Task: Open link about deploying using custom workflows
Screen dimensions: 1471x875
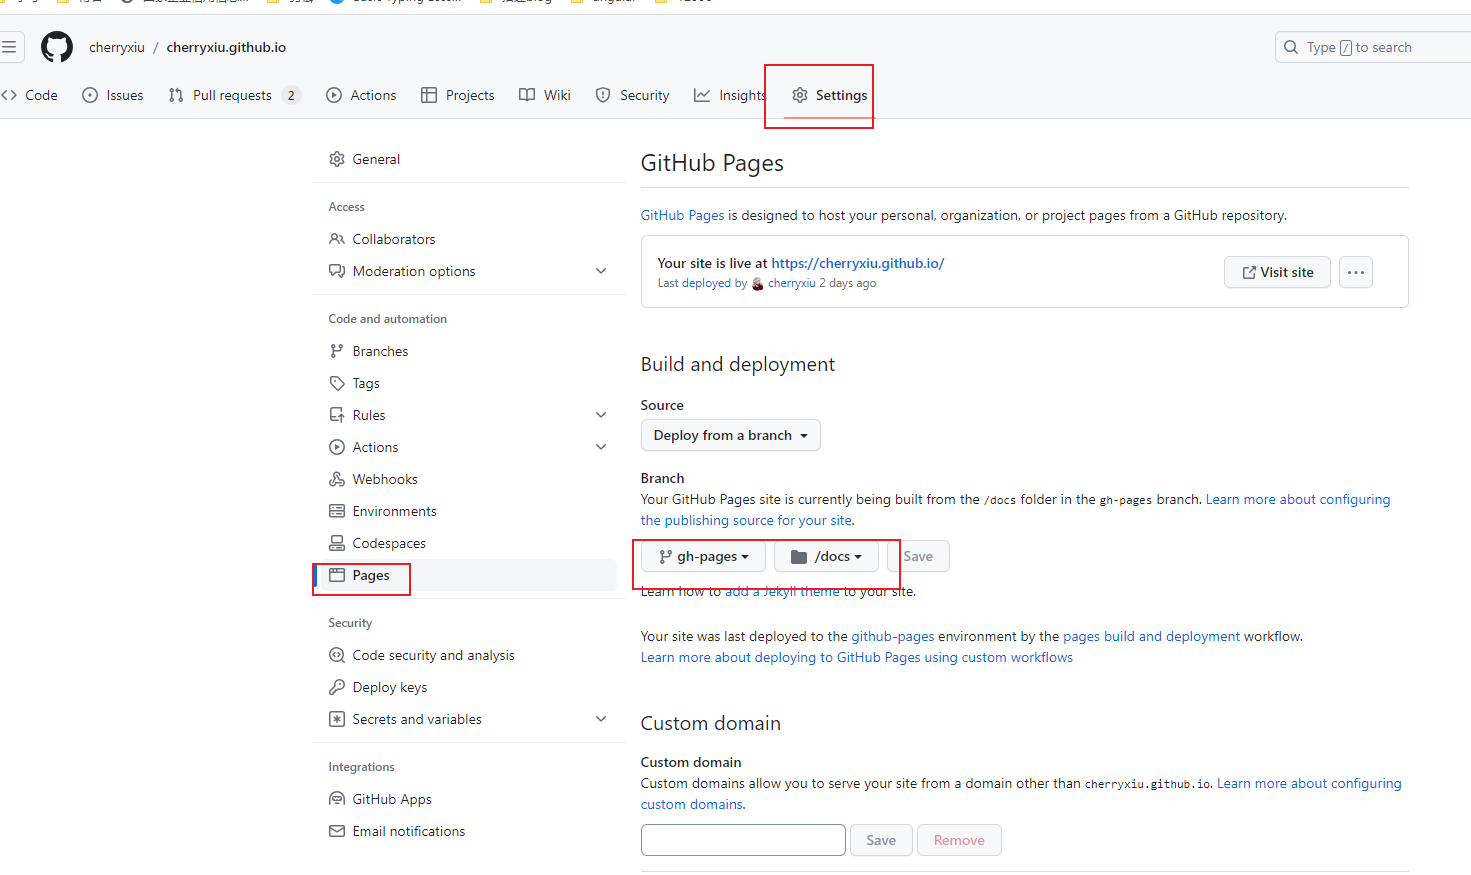Action: point(857,657)
